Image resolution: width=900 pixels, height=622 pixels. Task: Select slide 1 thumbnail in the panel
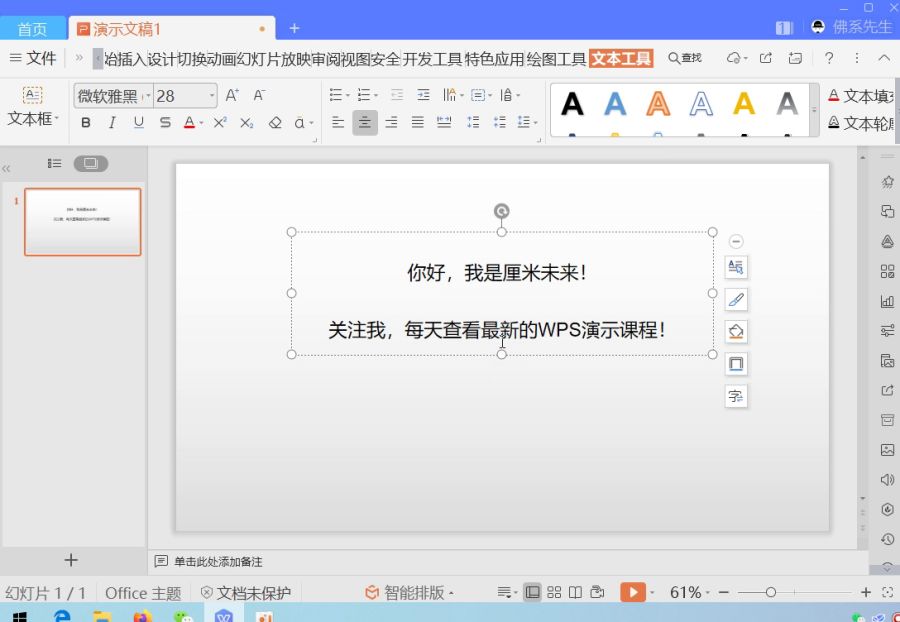83,222
